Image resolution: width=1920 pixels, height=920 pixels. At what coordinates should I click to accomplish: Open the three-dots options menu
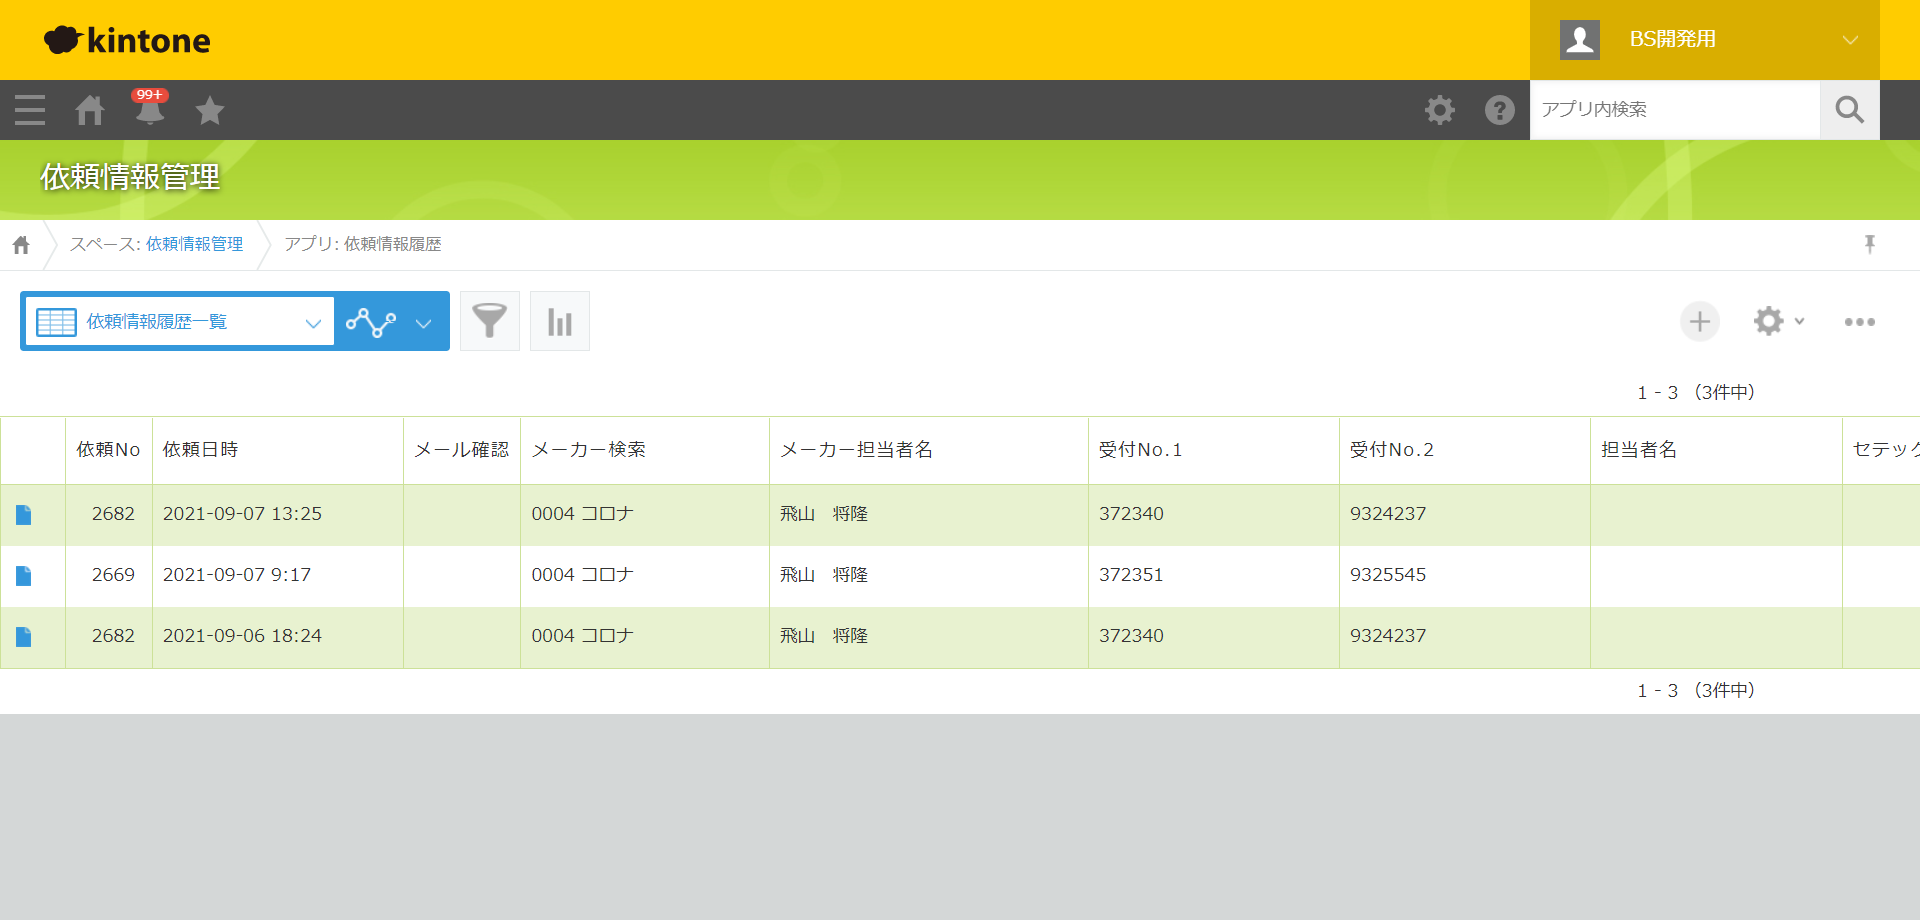tap(1859, 321)
